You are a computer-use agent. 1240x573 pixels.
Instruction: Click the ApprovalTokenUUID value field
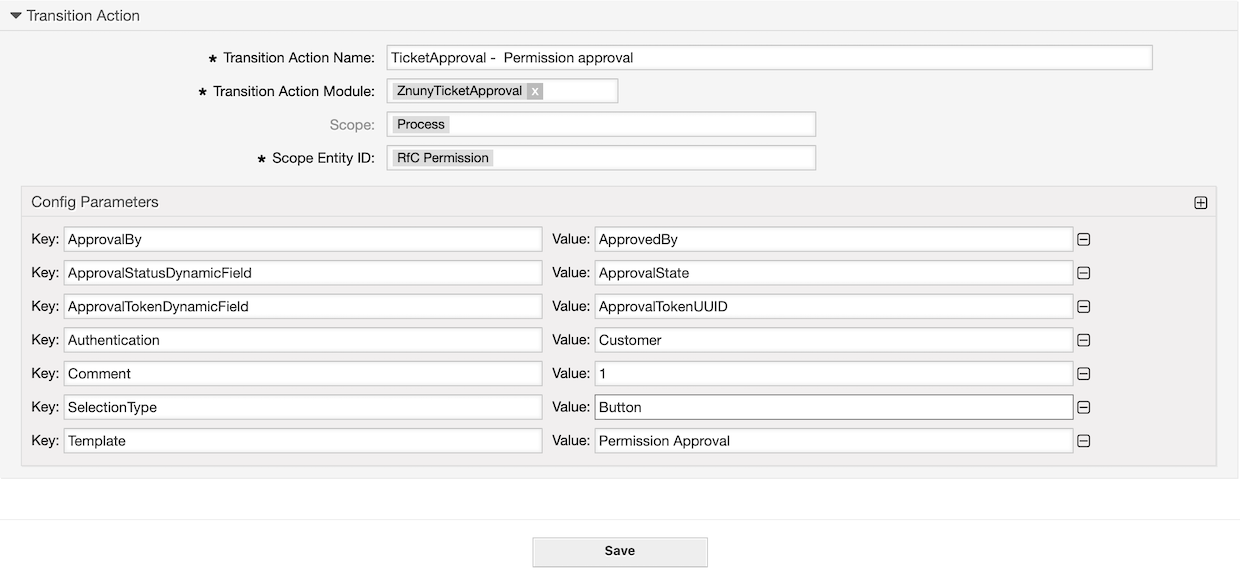pos(833,307)
